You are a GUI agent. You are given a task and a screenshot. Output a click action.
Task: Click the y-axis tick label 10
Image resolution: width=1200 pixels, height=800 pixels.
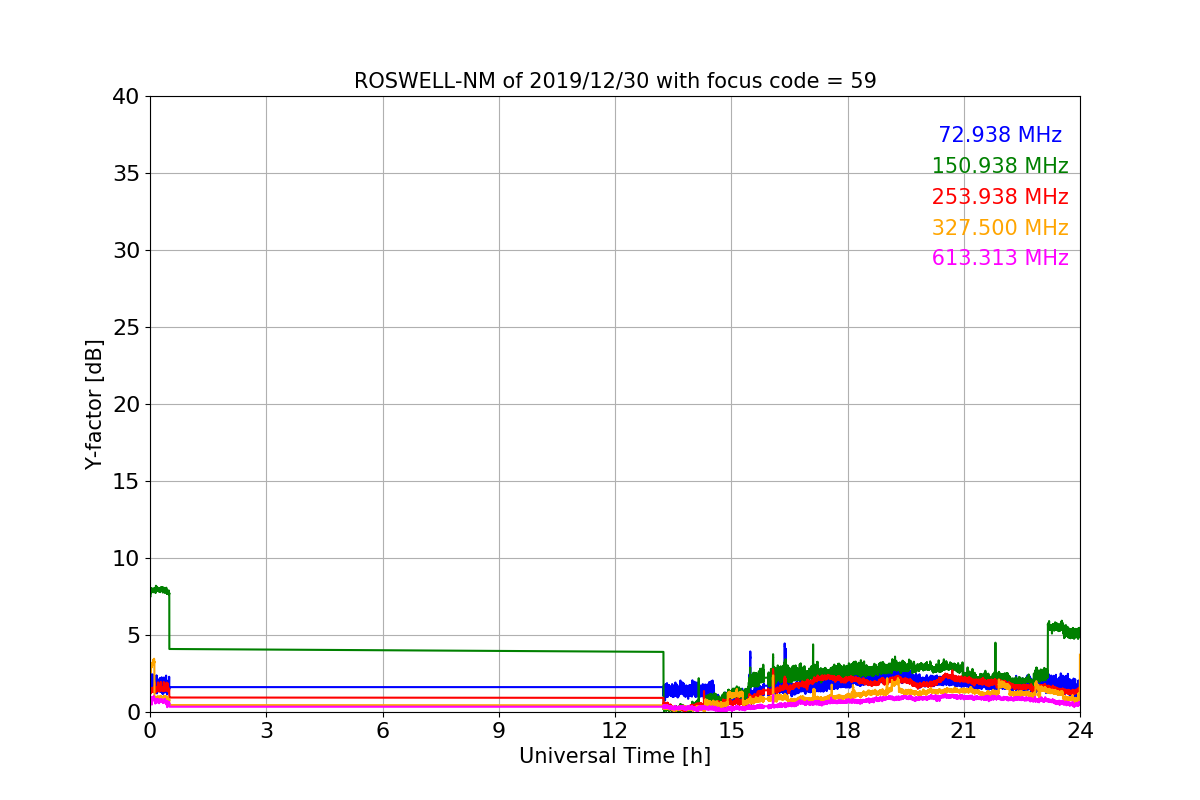pos(126,559)
